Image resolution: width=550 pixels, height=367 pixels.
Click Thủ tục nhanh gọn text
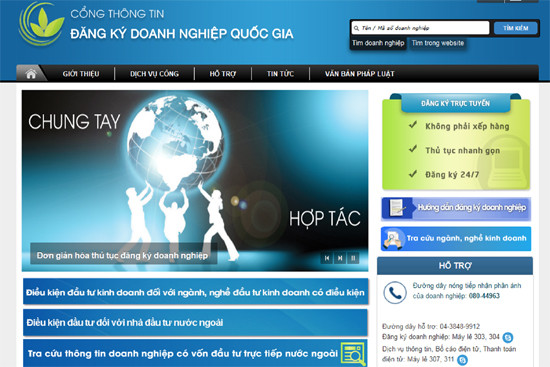click(x=463, y=151)
